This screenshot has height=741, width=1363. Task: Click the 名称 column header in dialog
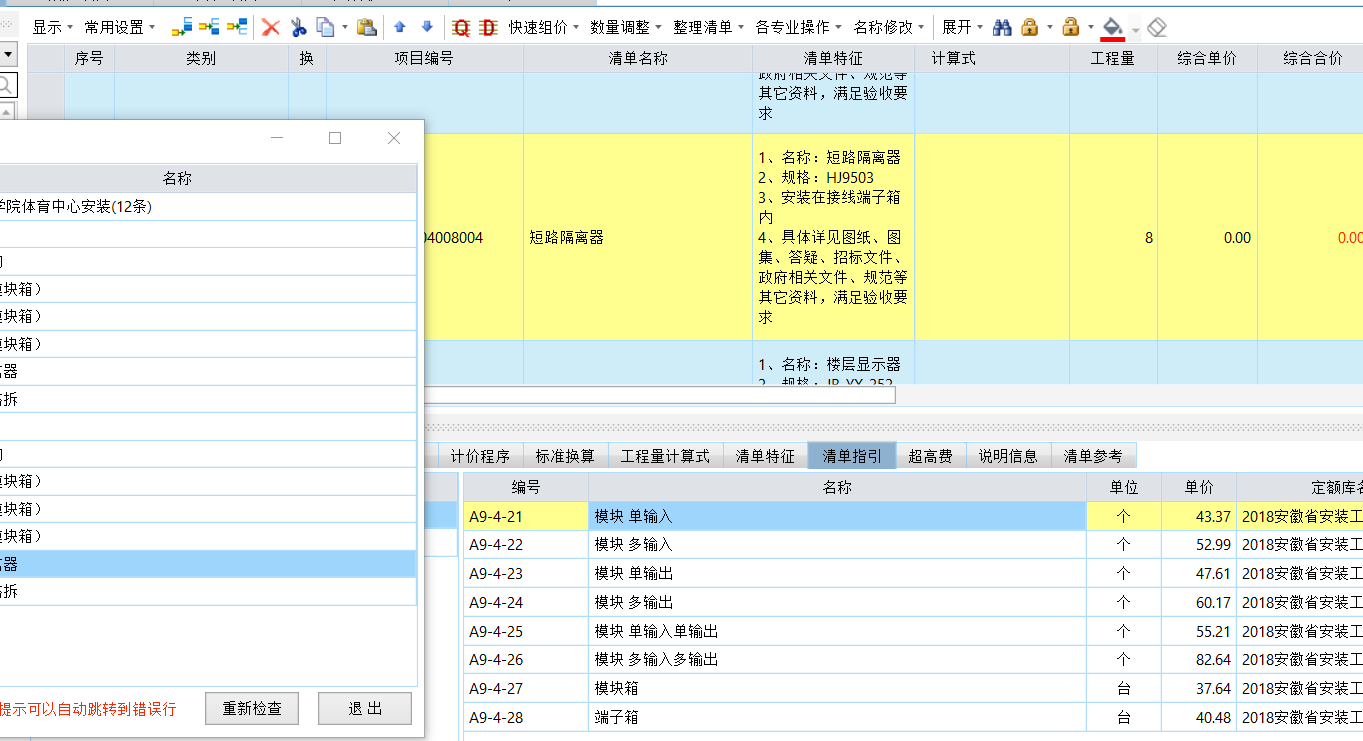208,179
